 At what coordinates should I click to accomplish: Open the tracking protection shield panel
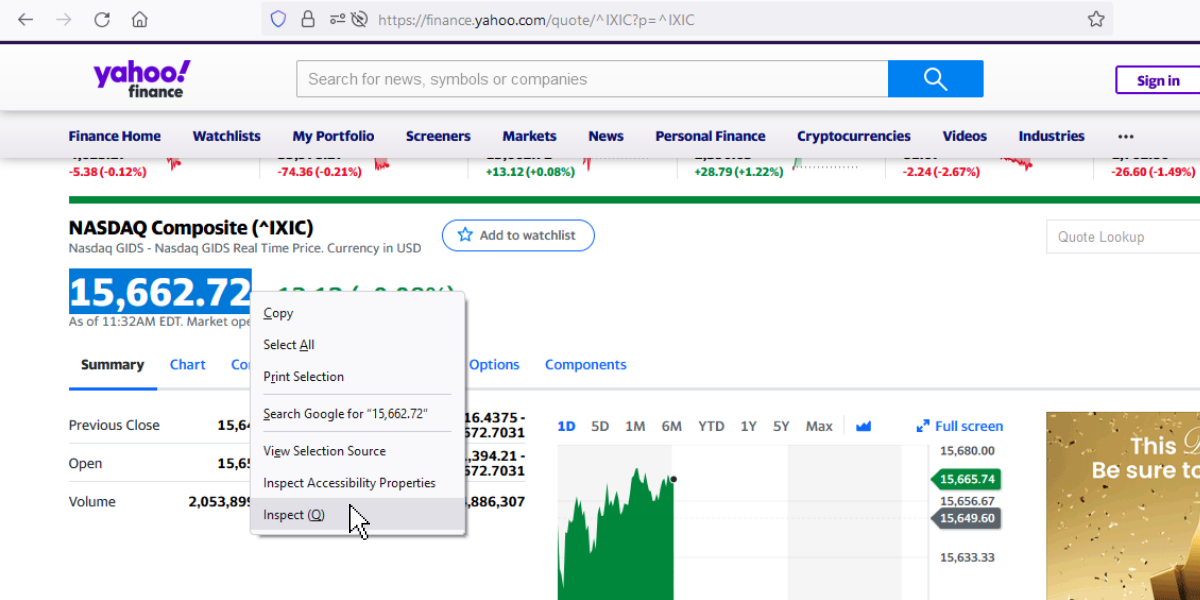(x=278, y=19)
